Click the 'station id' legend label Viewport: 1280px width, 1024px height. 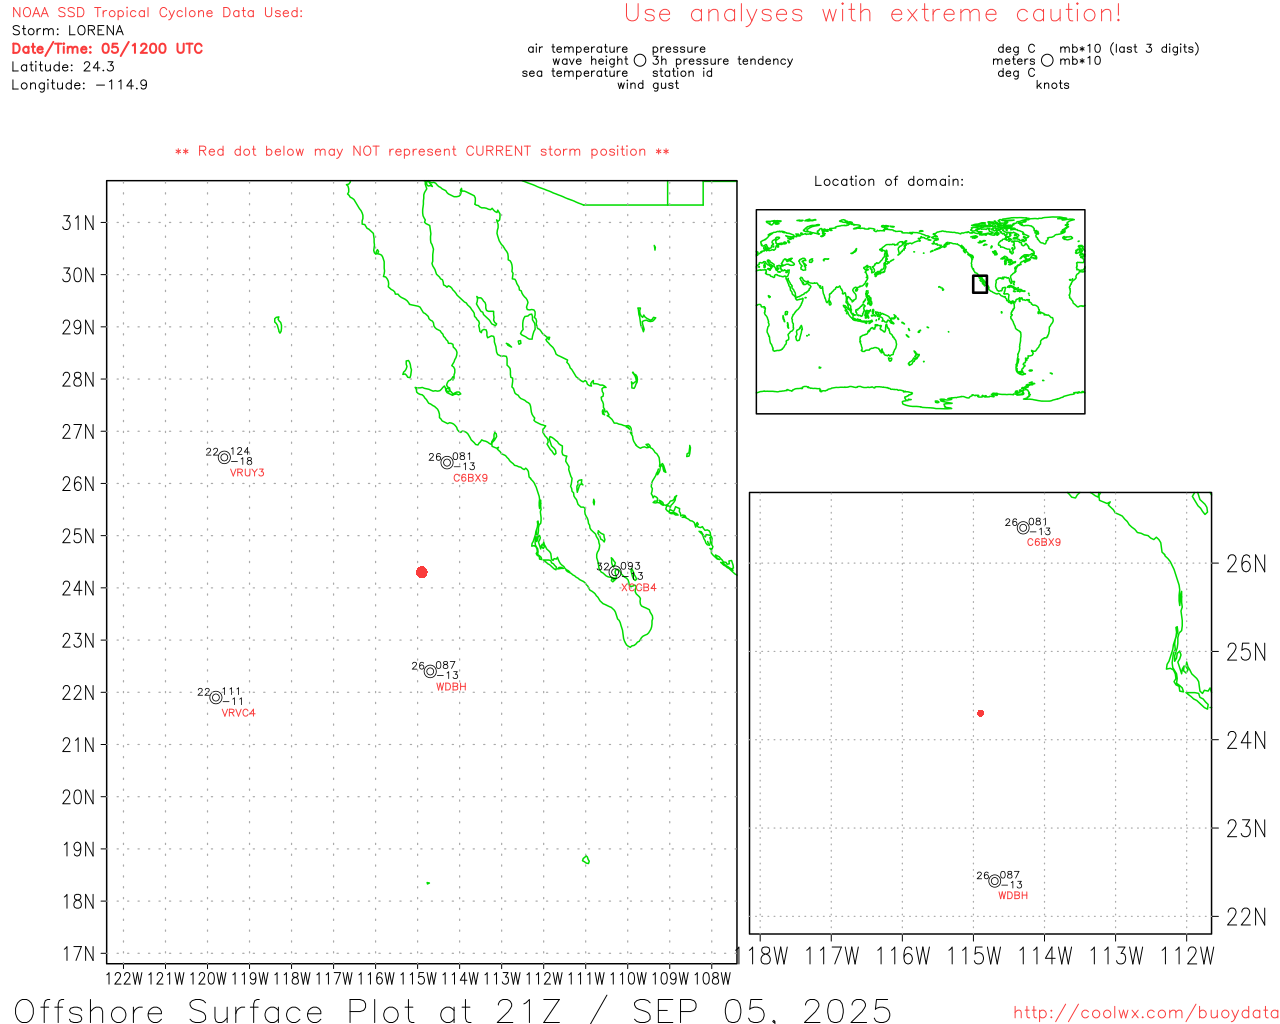point(682,73)
